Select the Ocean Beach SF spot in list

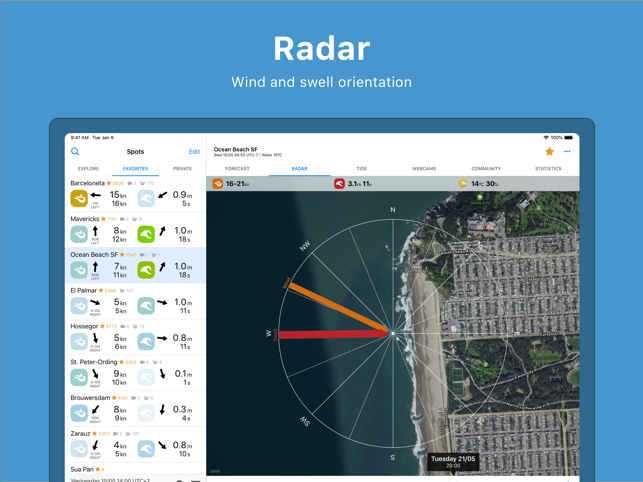[135, 266]
